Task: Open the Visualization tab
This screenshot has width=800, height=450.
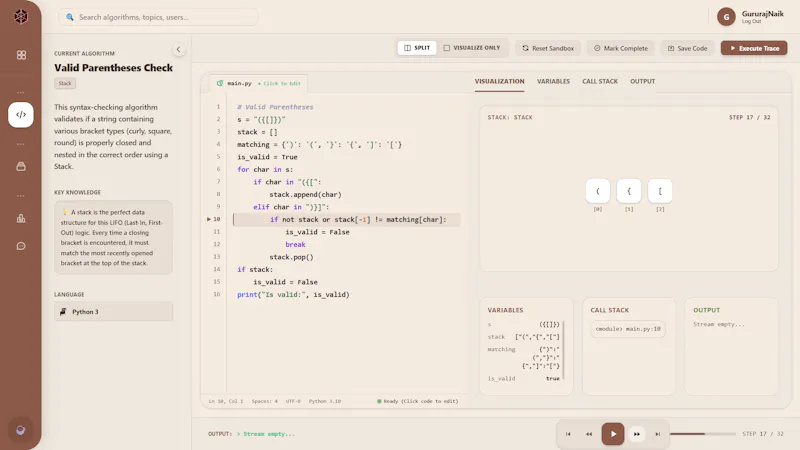Action: [x=499, y=82]
